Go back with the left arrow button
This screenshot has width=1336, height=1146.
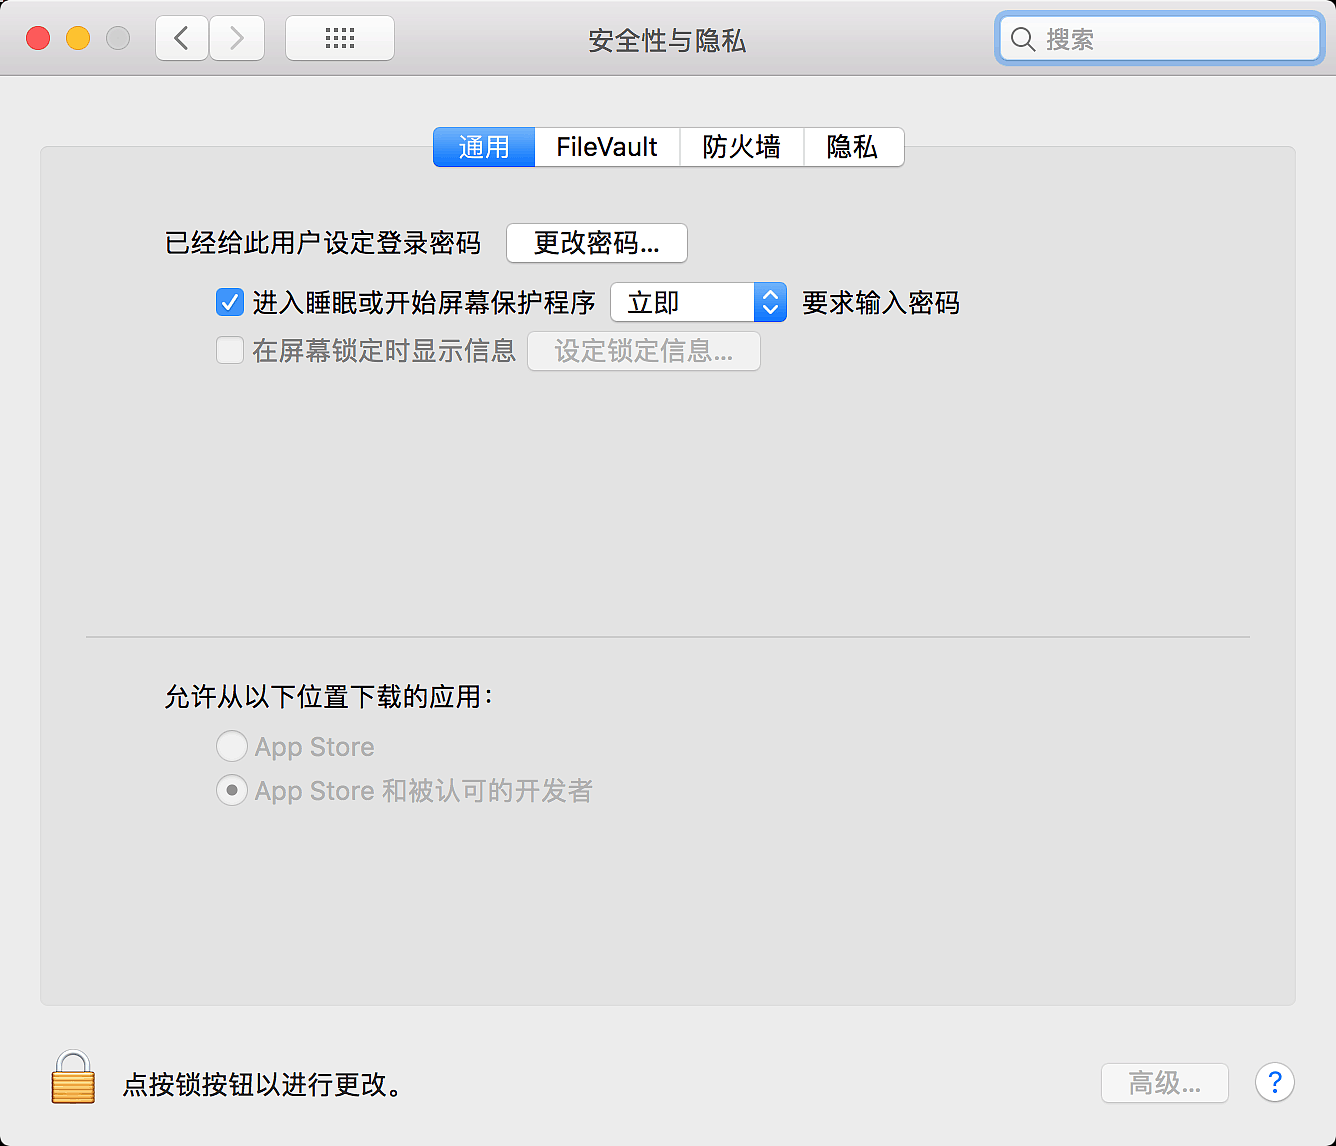tap(182, 39)
